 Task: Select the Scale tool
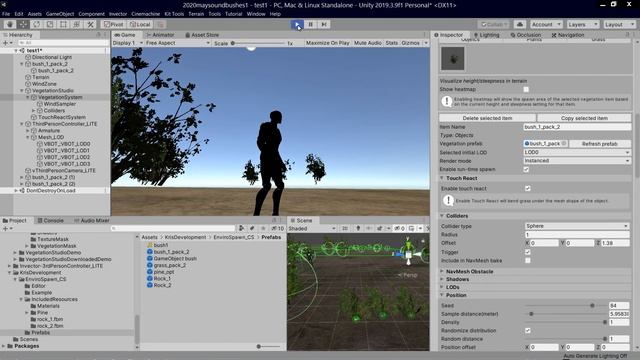pyautogui.click(x=50, y=24)
